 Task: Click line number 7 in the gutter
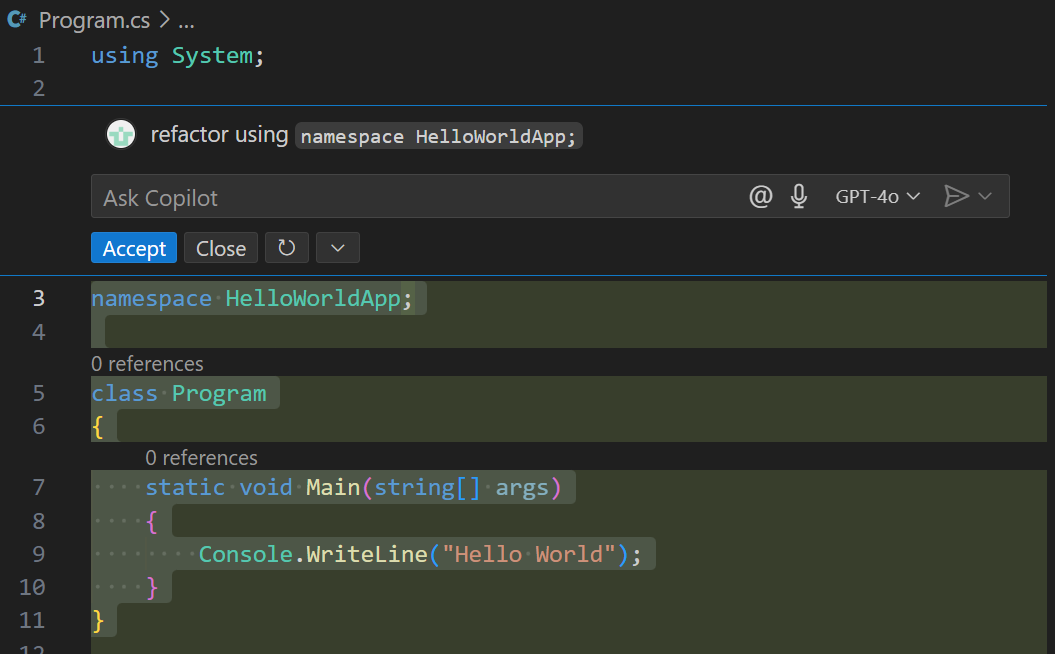(x=39, y=487)
